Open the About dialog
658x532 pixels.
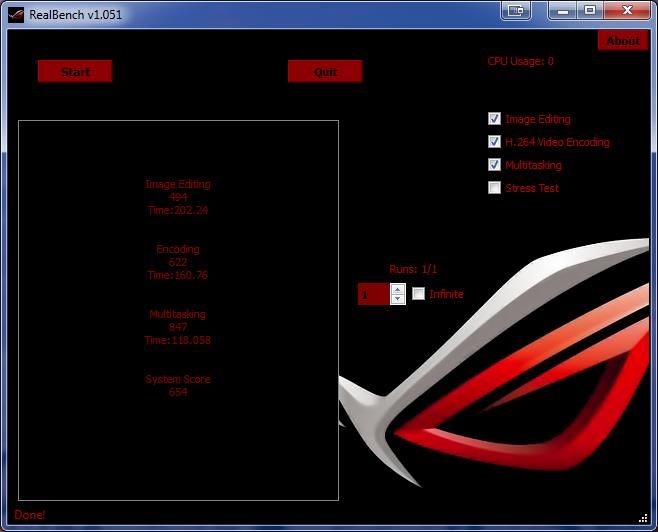pos(623,41)
